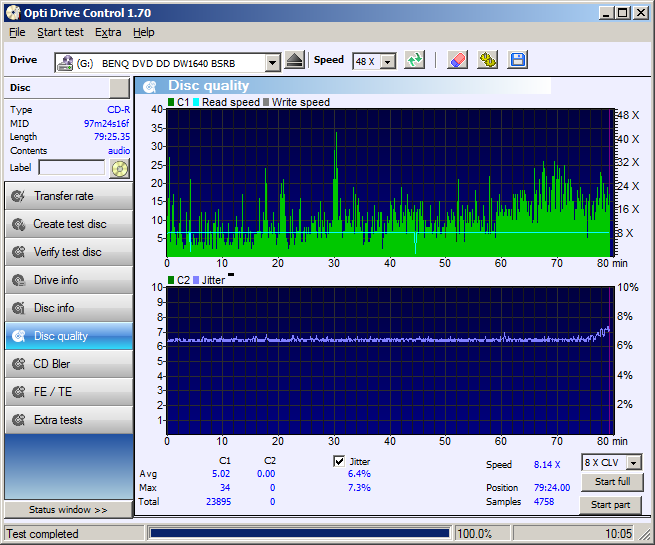Show the Drive info section

pyautogui.click(x=69, y=280)
